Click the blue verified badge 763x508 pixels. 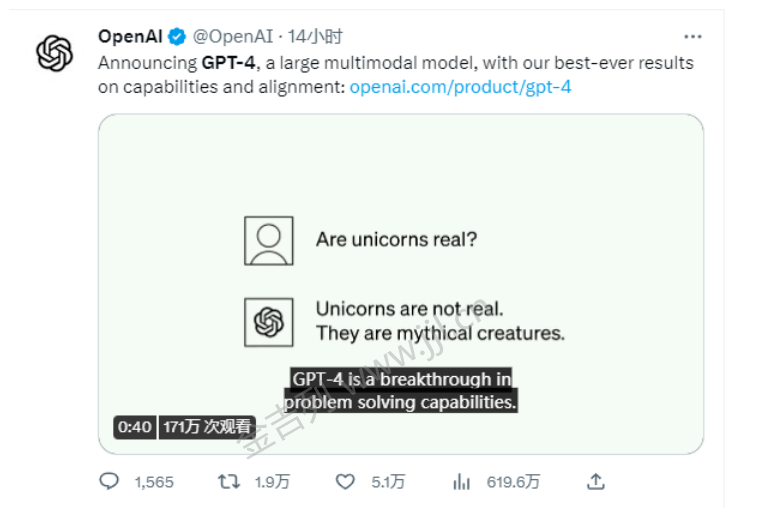tap(177, 37)
